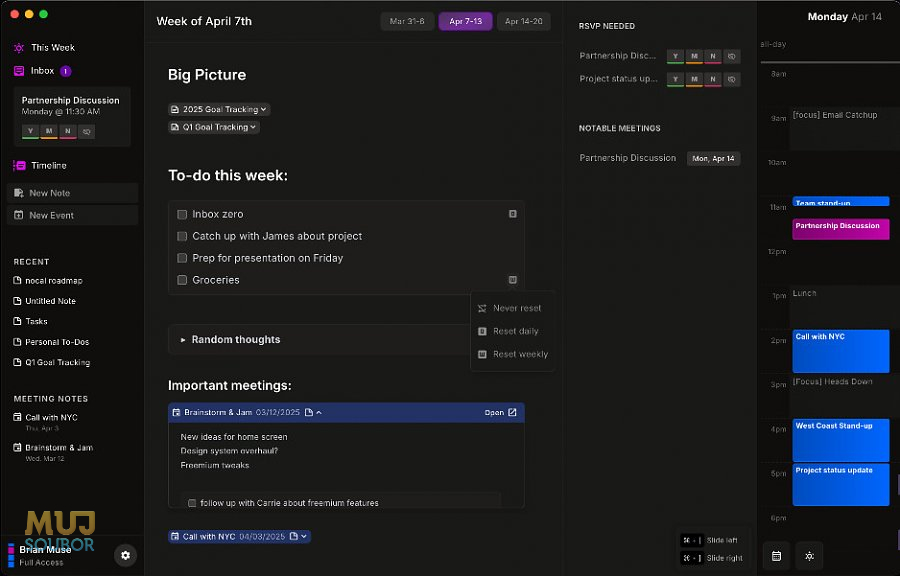900x576 pixels.
Task: Switch to Apr 14-20 week tab
Action: point(523,21)
